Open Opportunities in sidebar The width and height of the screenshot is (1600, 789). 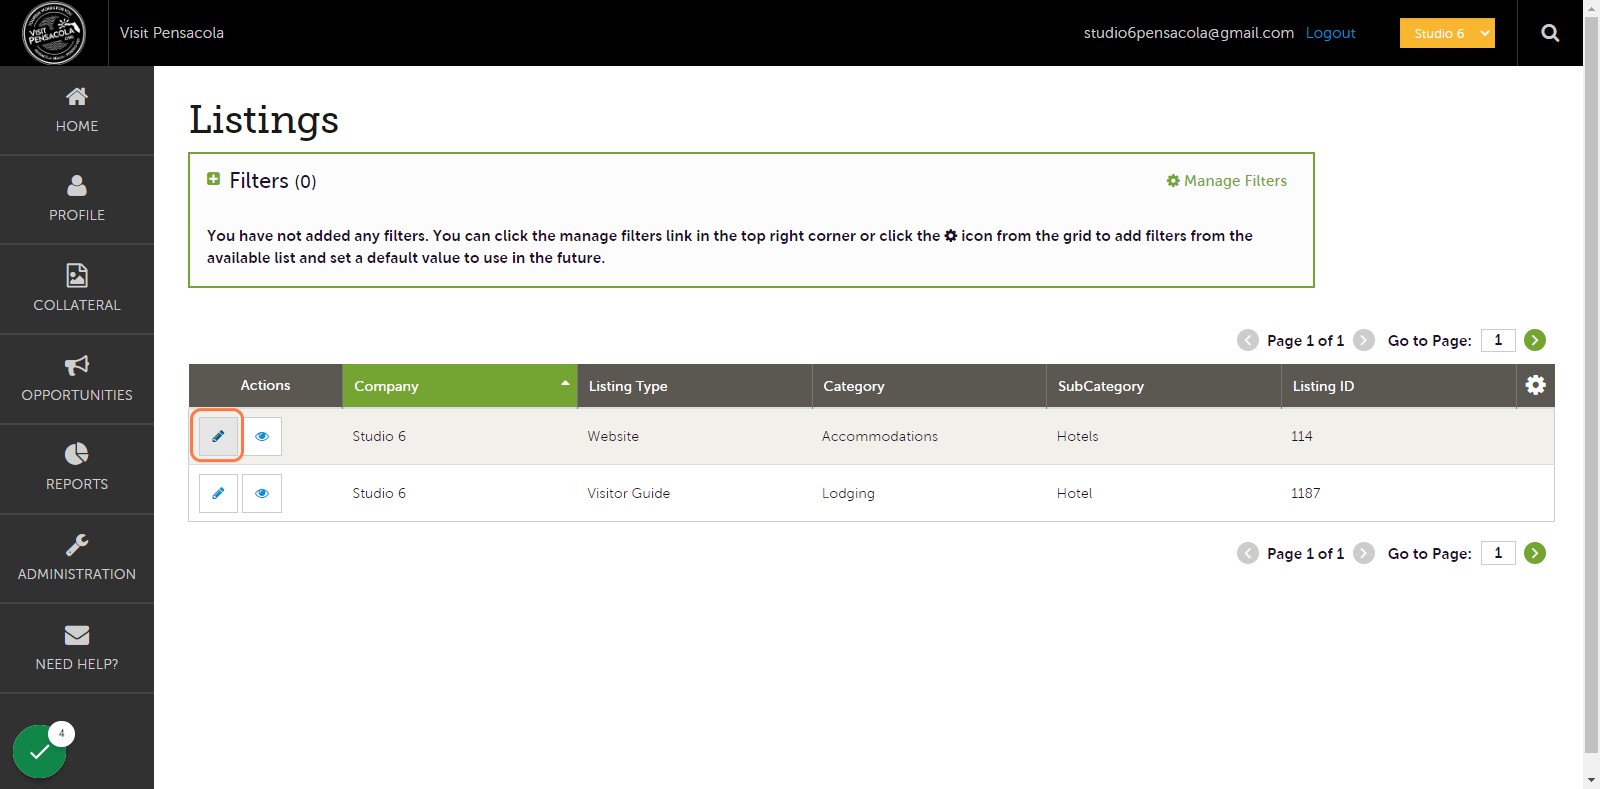click(x=77, y=379)
